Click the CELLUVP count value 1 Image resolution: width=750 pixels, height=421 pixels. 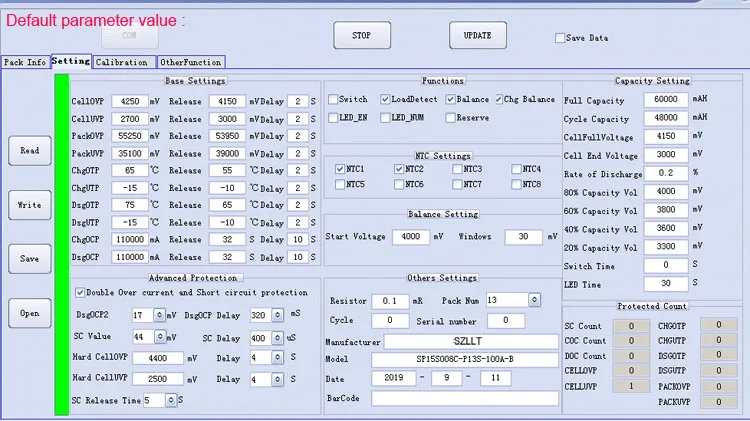point(631,386)
